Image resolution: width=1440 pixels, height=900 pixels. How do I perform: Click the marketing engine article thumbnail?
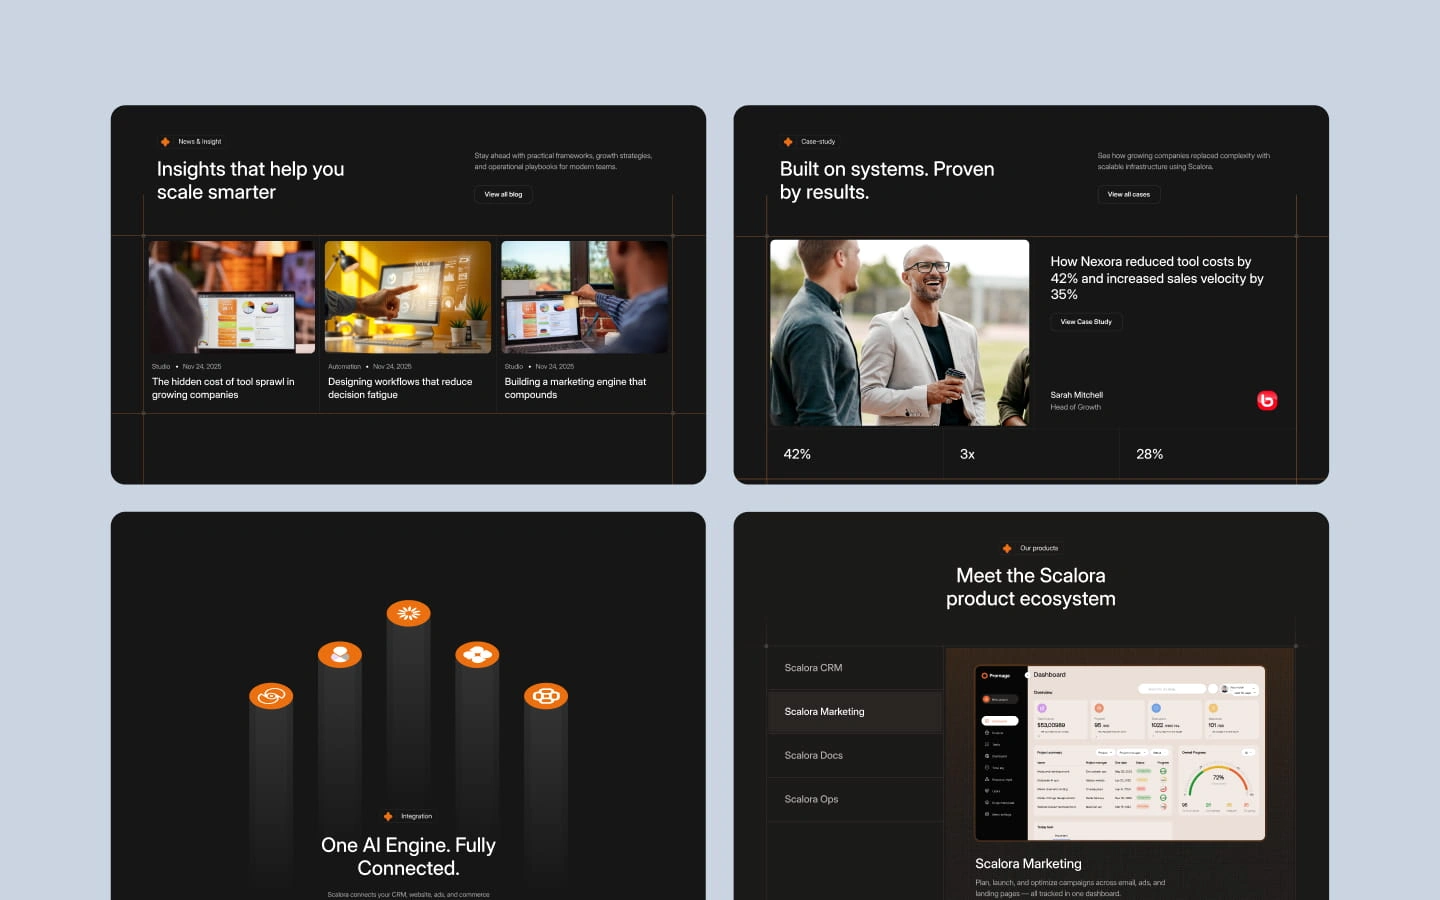click(584, 297)
